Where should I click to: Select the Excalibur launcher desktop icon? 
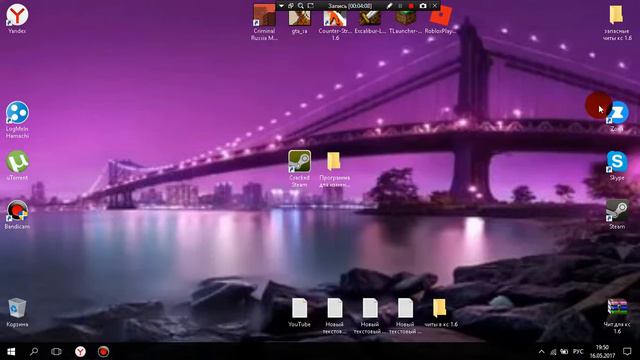coord(370,20)
